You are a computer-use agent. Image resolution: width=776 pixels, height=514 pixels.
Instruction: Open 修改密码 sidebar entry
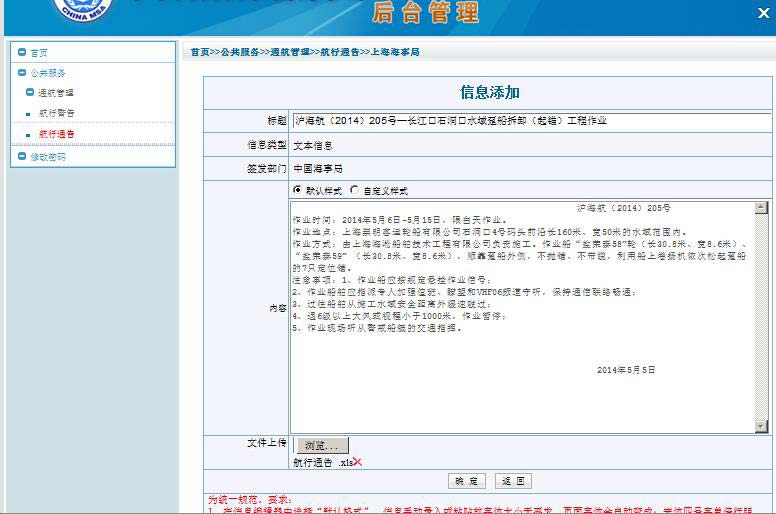tap(48, 157)
